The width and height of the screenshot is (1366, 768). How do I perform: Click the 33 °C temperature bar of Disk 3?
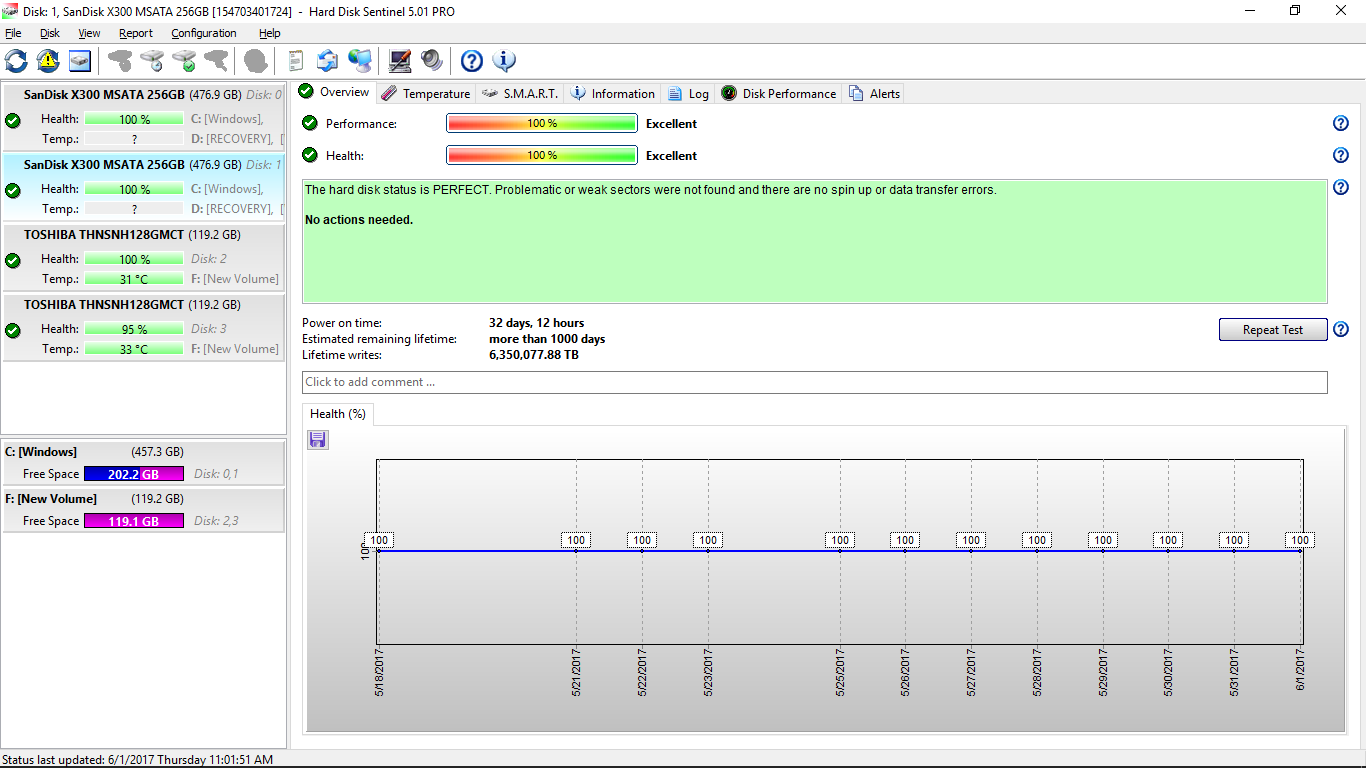[134, 349]
